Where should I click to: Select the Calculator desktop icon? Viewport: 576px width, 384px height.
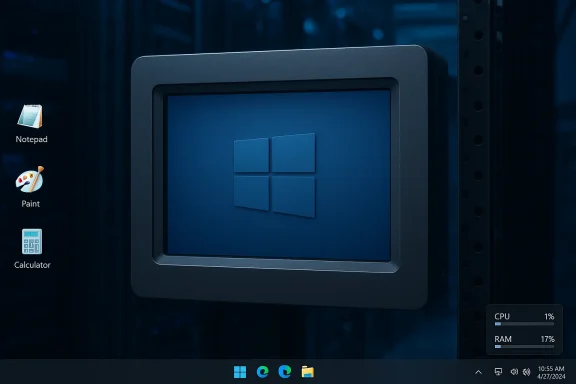tap(32, 249)
